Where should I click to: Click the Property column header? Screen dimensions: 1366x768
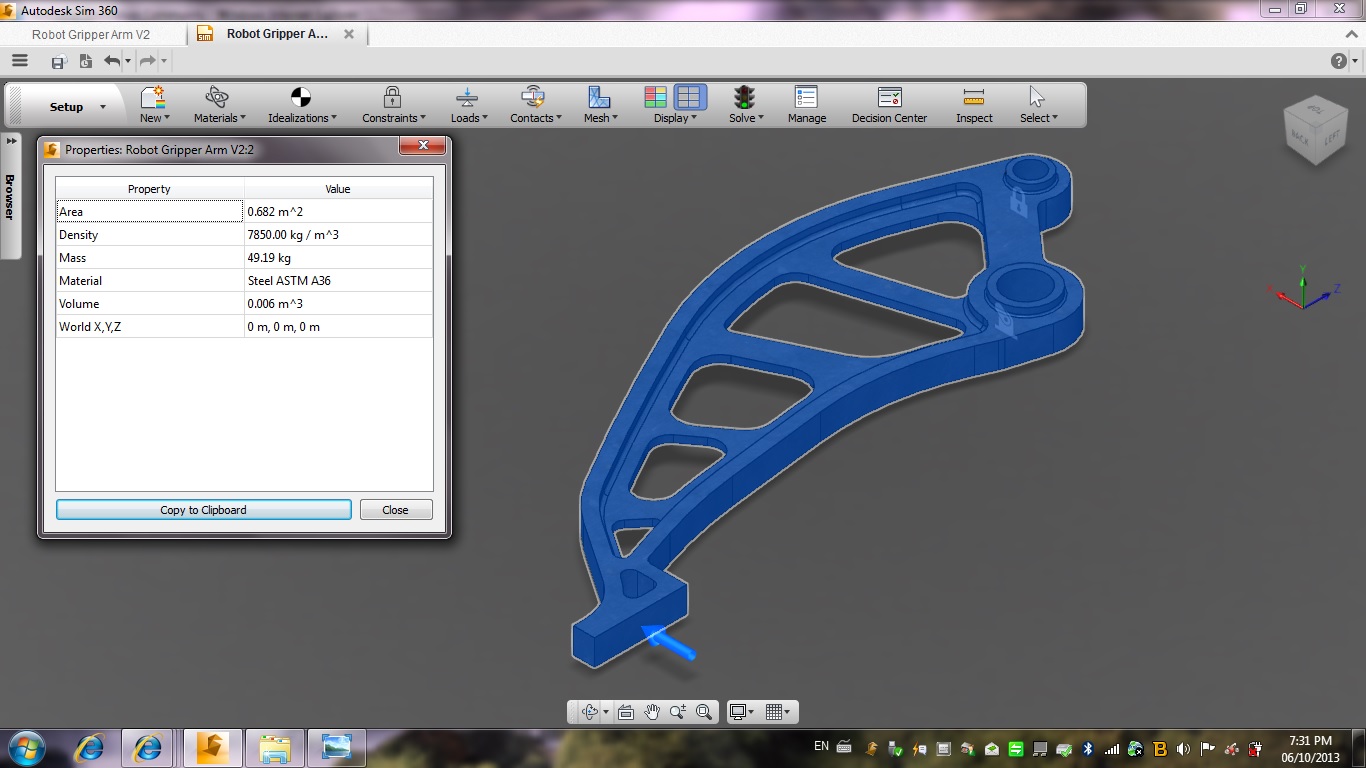pos(150,189)
